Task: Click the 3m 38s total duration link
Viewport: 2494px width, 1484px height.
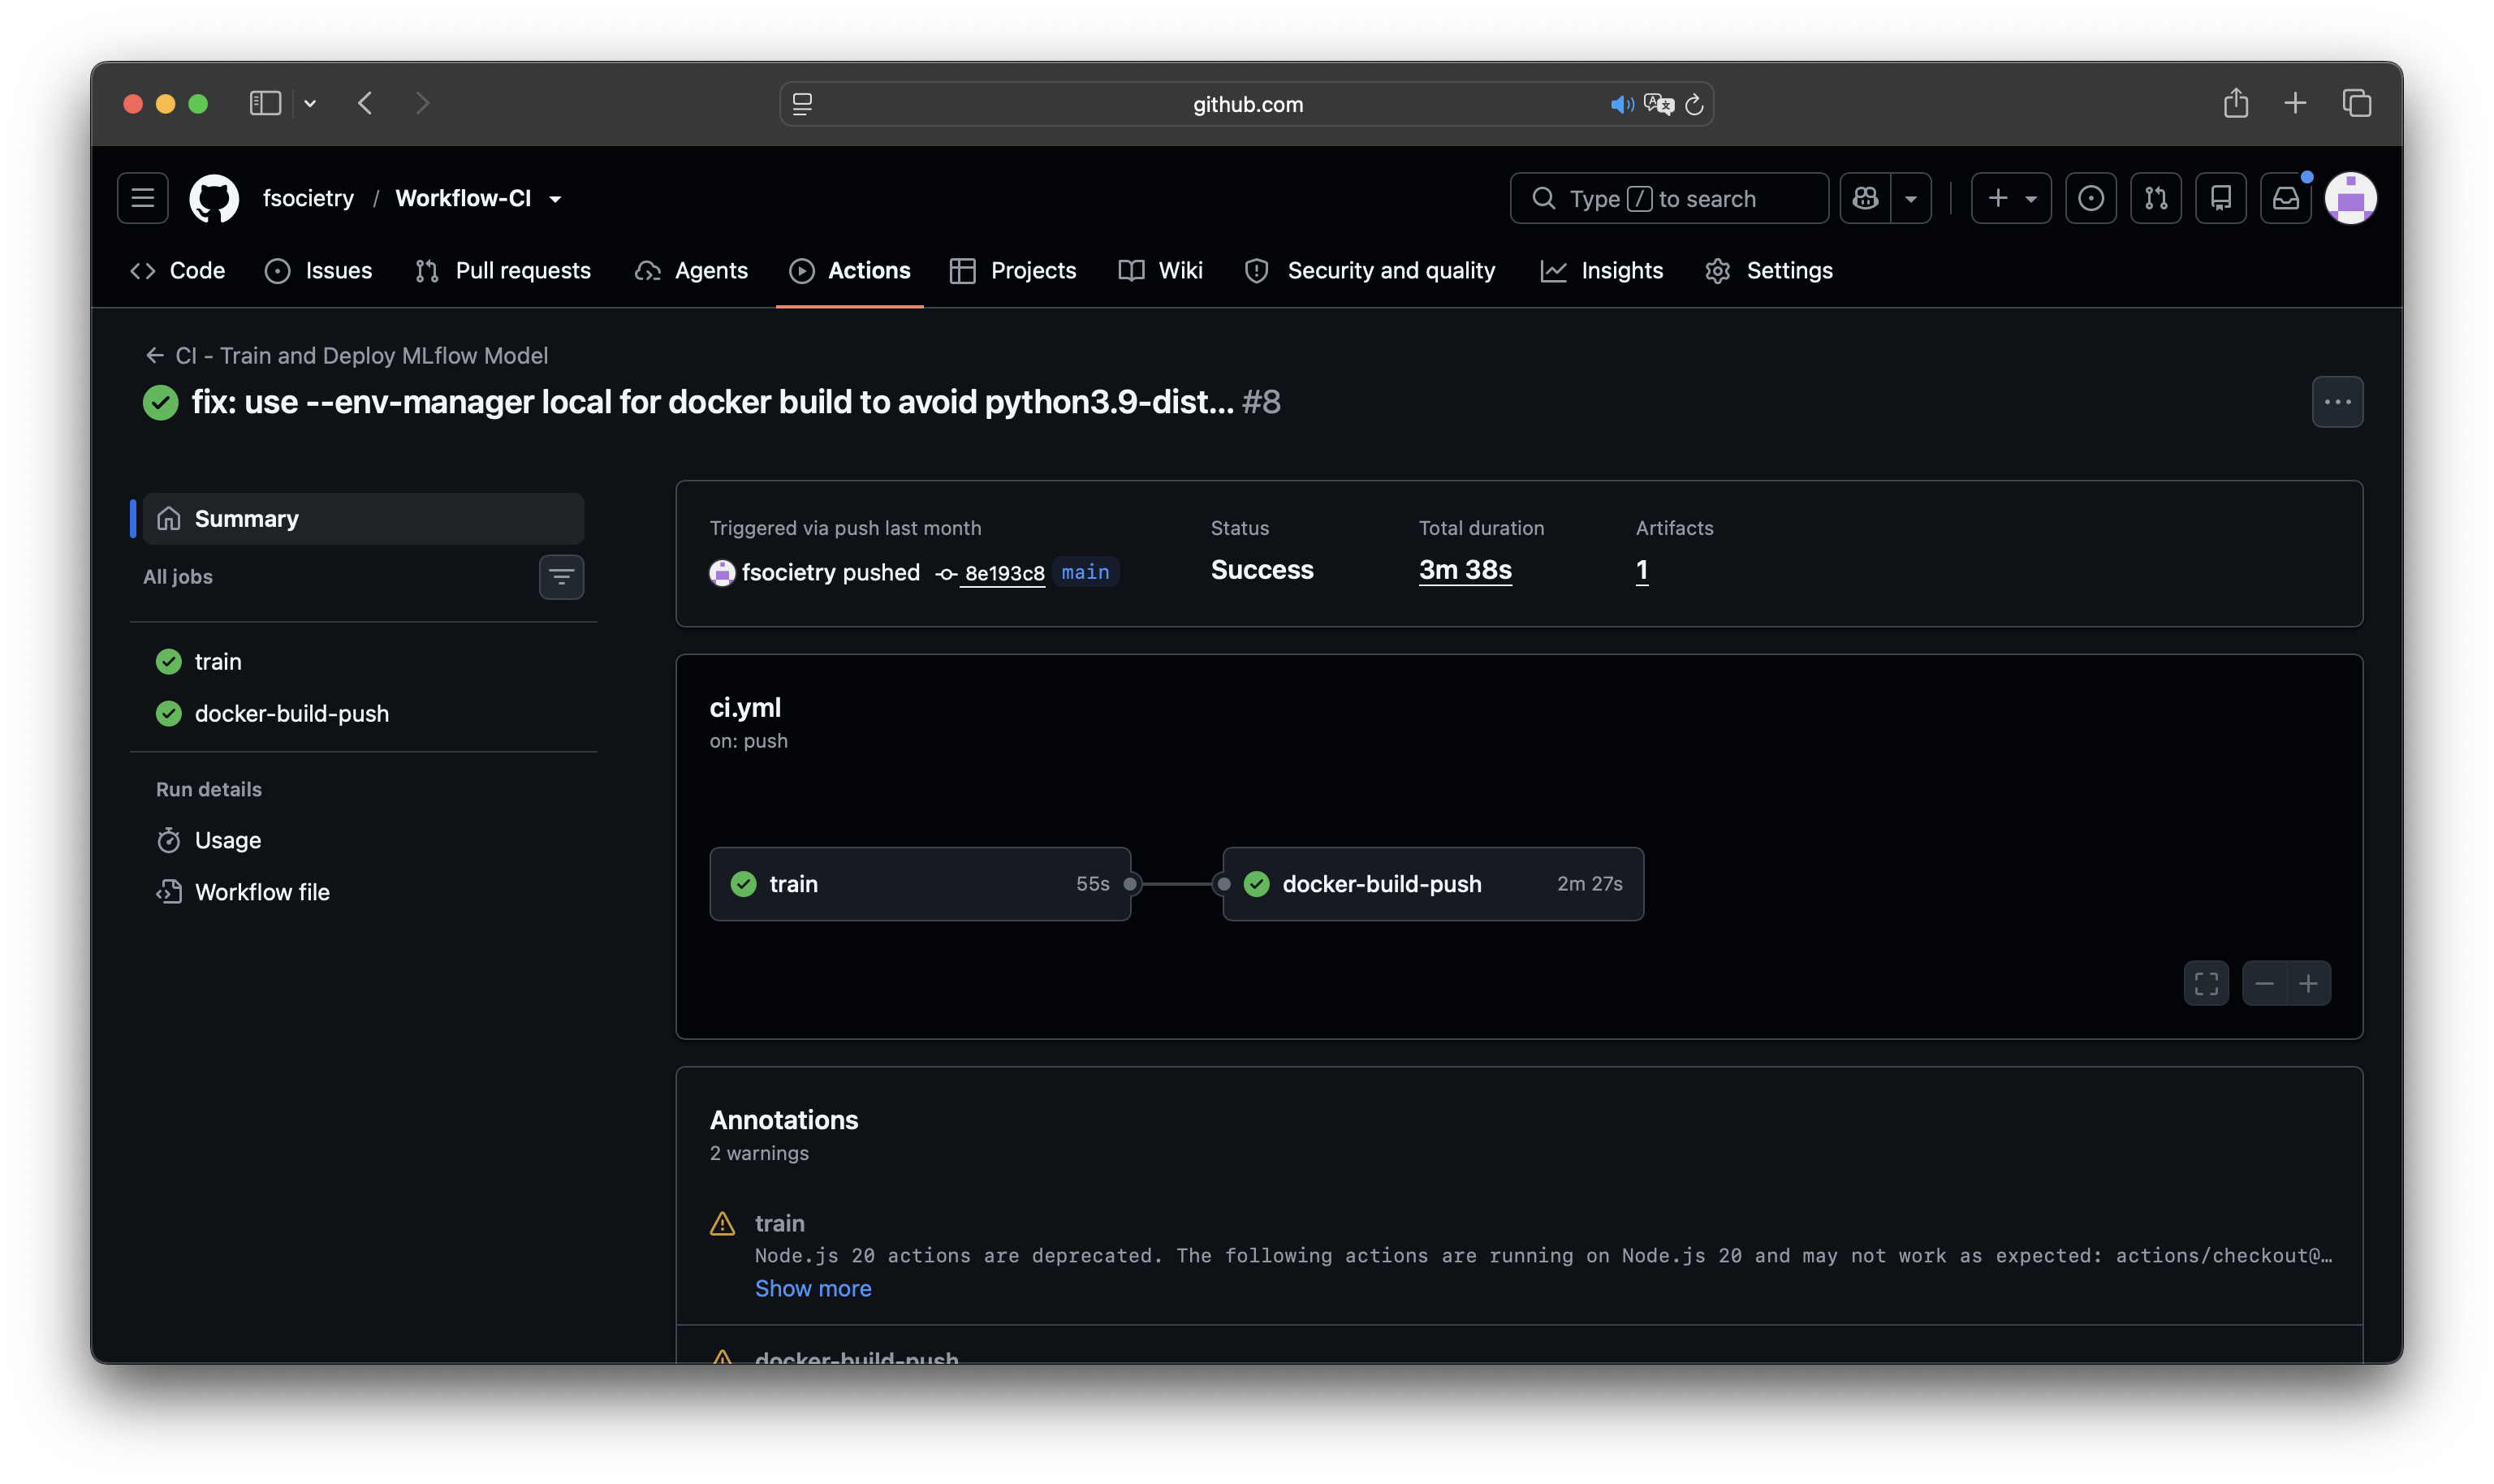Action: [1465, 570]
